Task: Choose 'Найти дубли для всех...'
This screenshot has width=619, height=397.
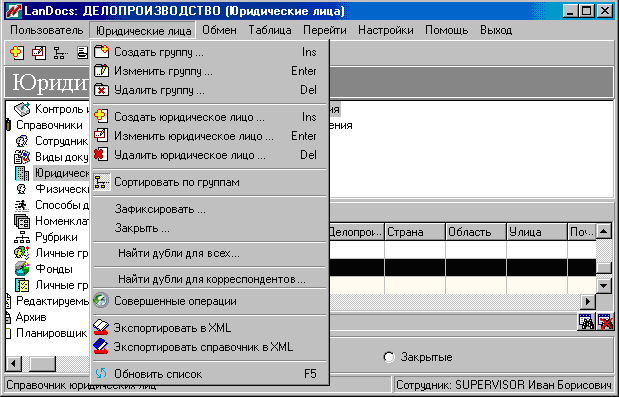Action: coord(210,253)
